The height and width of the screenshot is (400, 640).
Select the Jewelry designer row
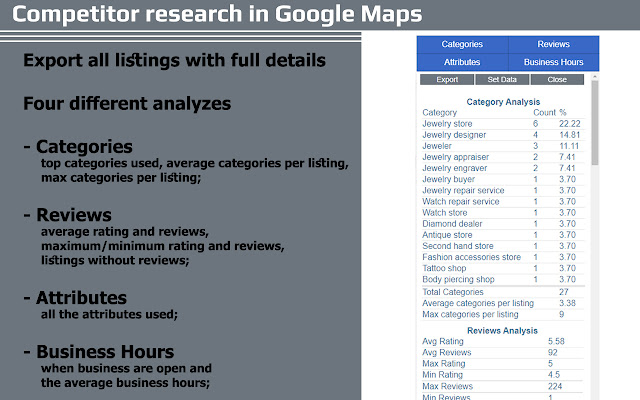click(x=502, y=135)
